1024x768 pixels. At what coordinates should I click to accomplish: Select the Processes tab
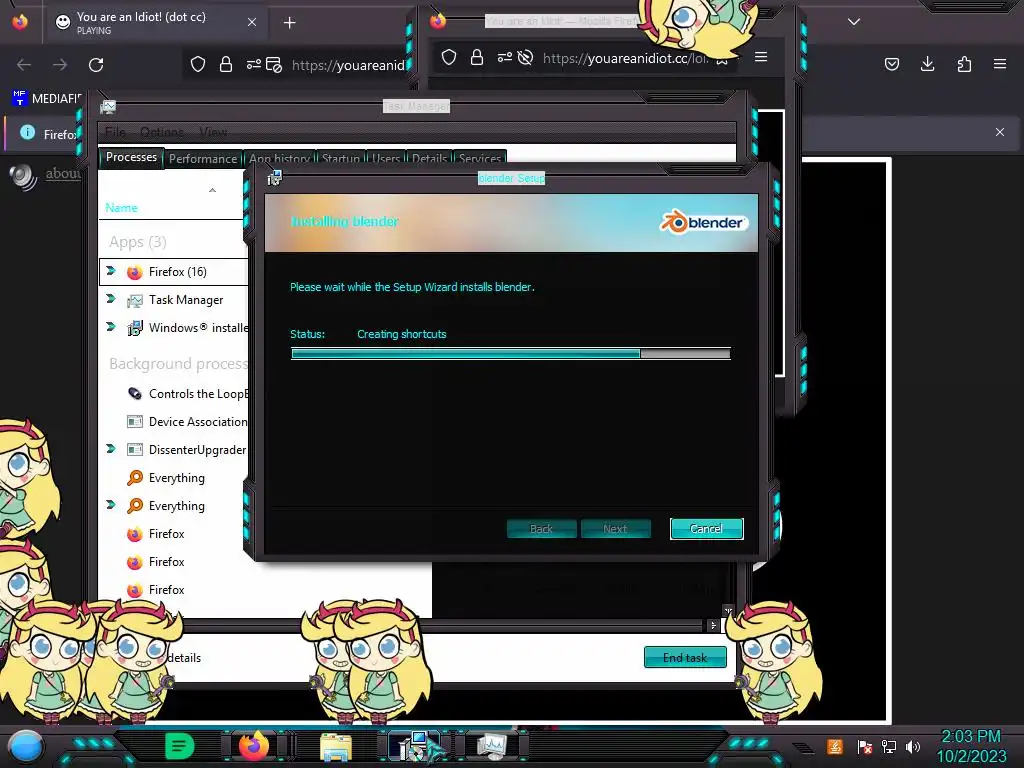tap(131, 157)
